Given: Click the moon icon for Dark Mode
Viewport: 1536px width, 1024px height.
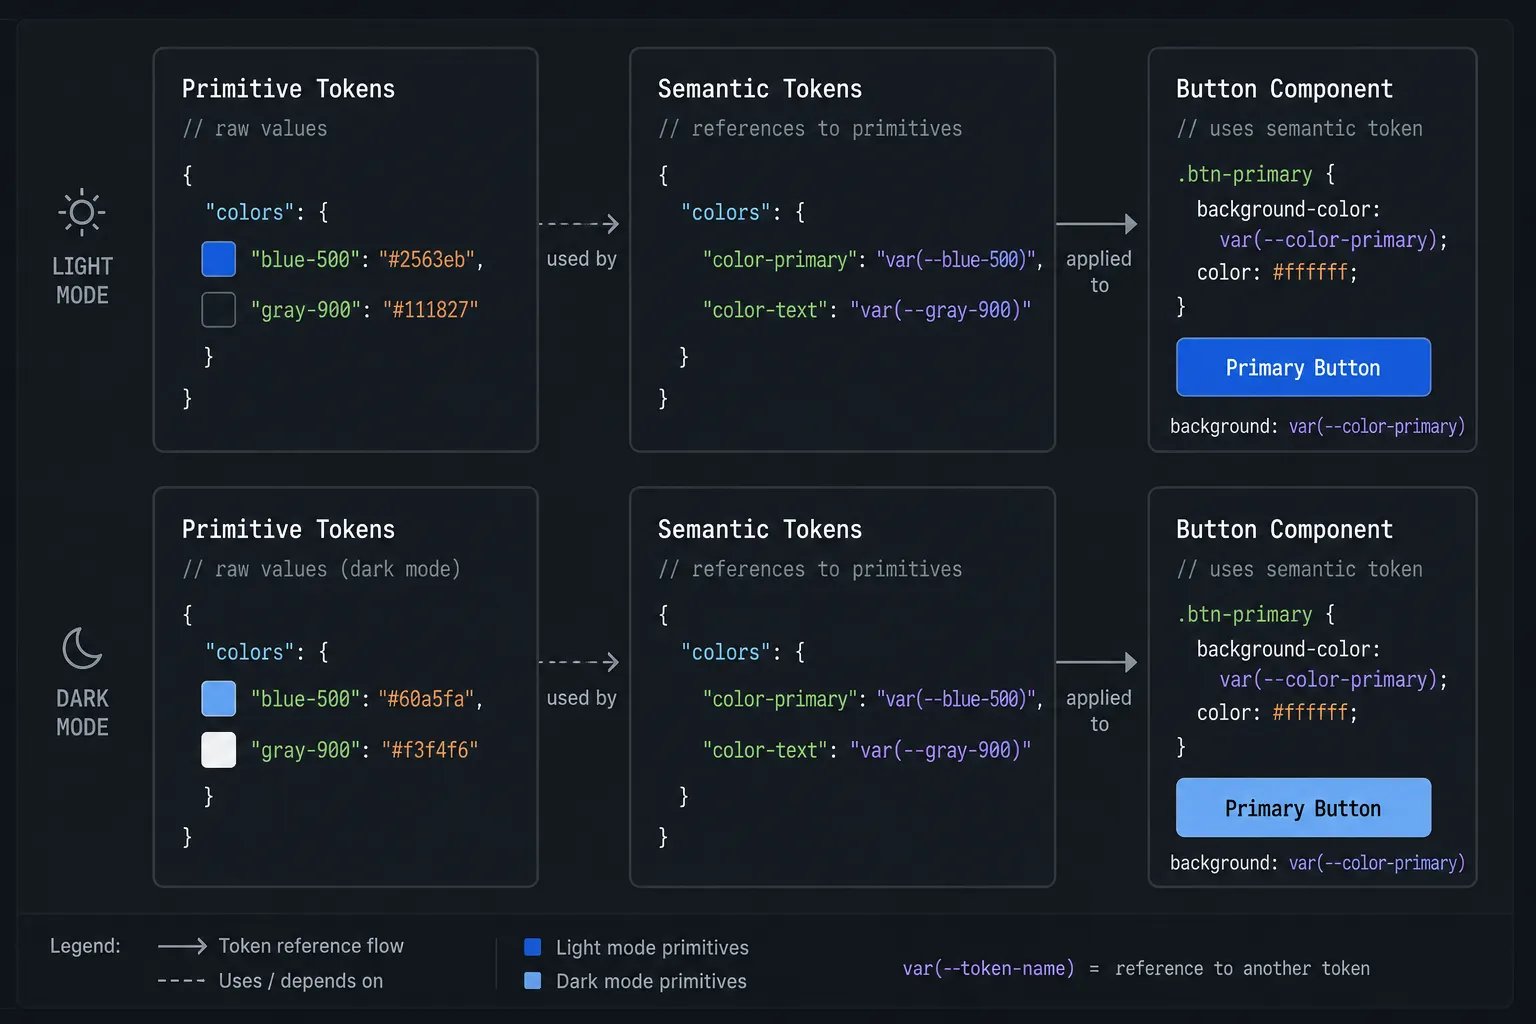Looking at the screenshot, I should point(82,648).
